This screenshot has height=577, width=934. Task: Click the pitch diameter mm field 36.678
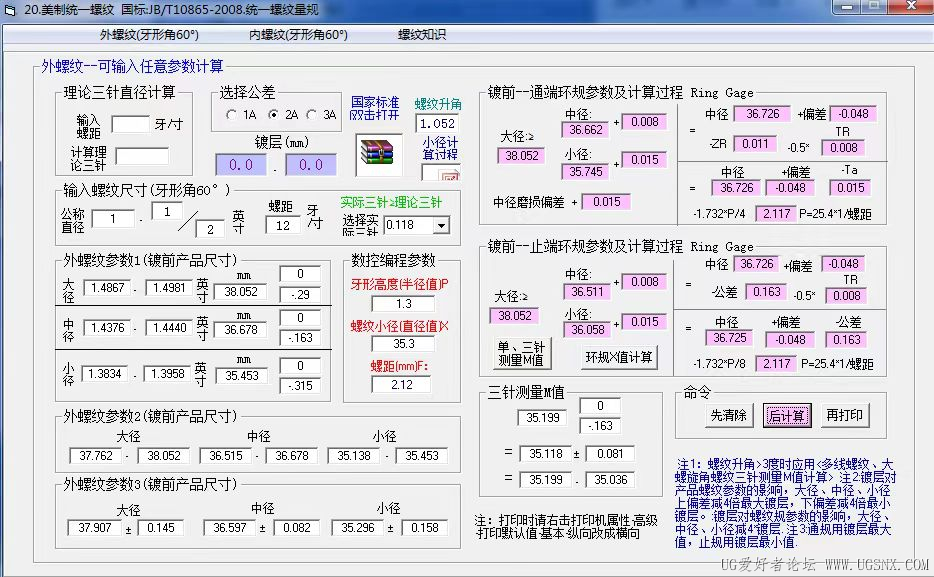coord(241,329)
